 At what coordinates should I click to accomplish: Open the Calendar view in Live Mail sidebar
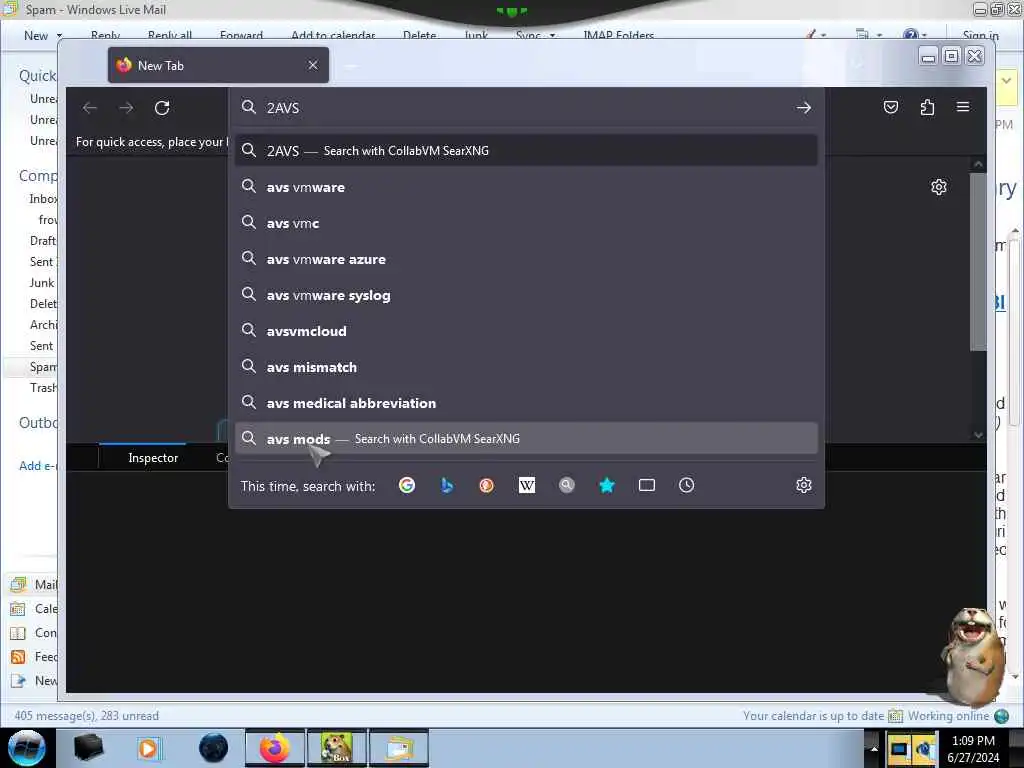pyautogui.click(x=34, y=609)
